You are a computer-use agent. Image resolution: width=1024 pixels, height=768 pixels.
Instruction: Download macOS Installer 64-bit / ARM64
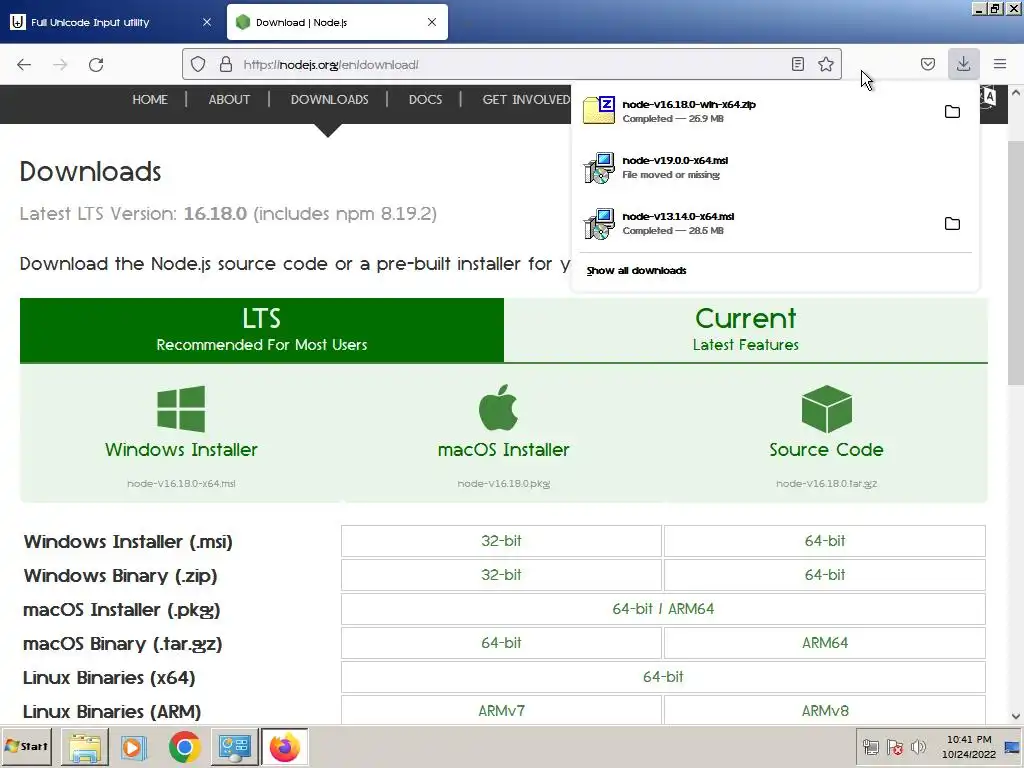point(663,609)
